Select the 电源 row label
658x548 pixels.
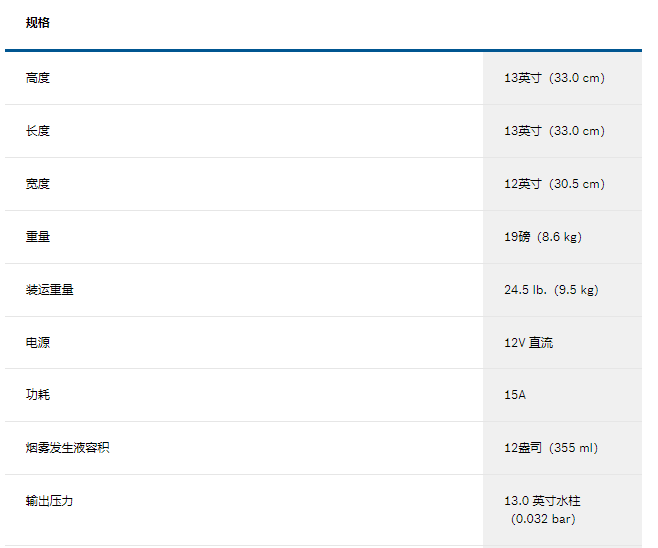pos(38,343)
